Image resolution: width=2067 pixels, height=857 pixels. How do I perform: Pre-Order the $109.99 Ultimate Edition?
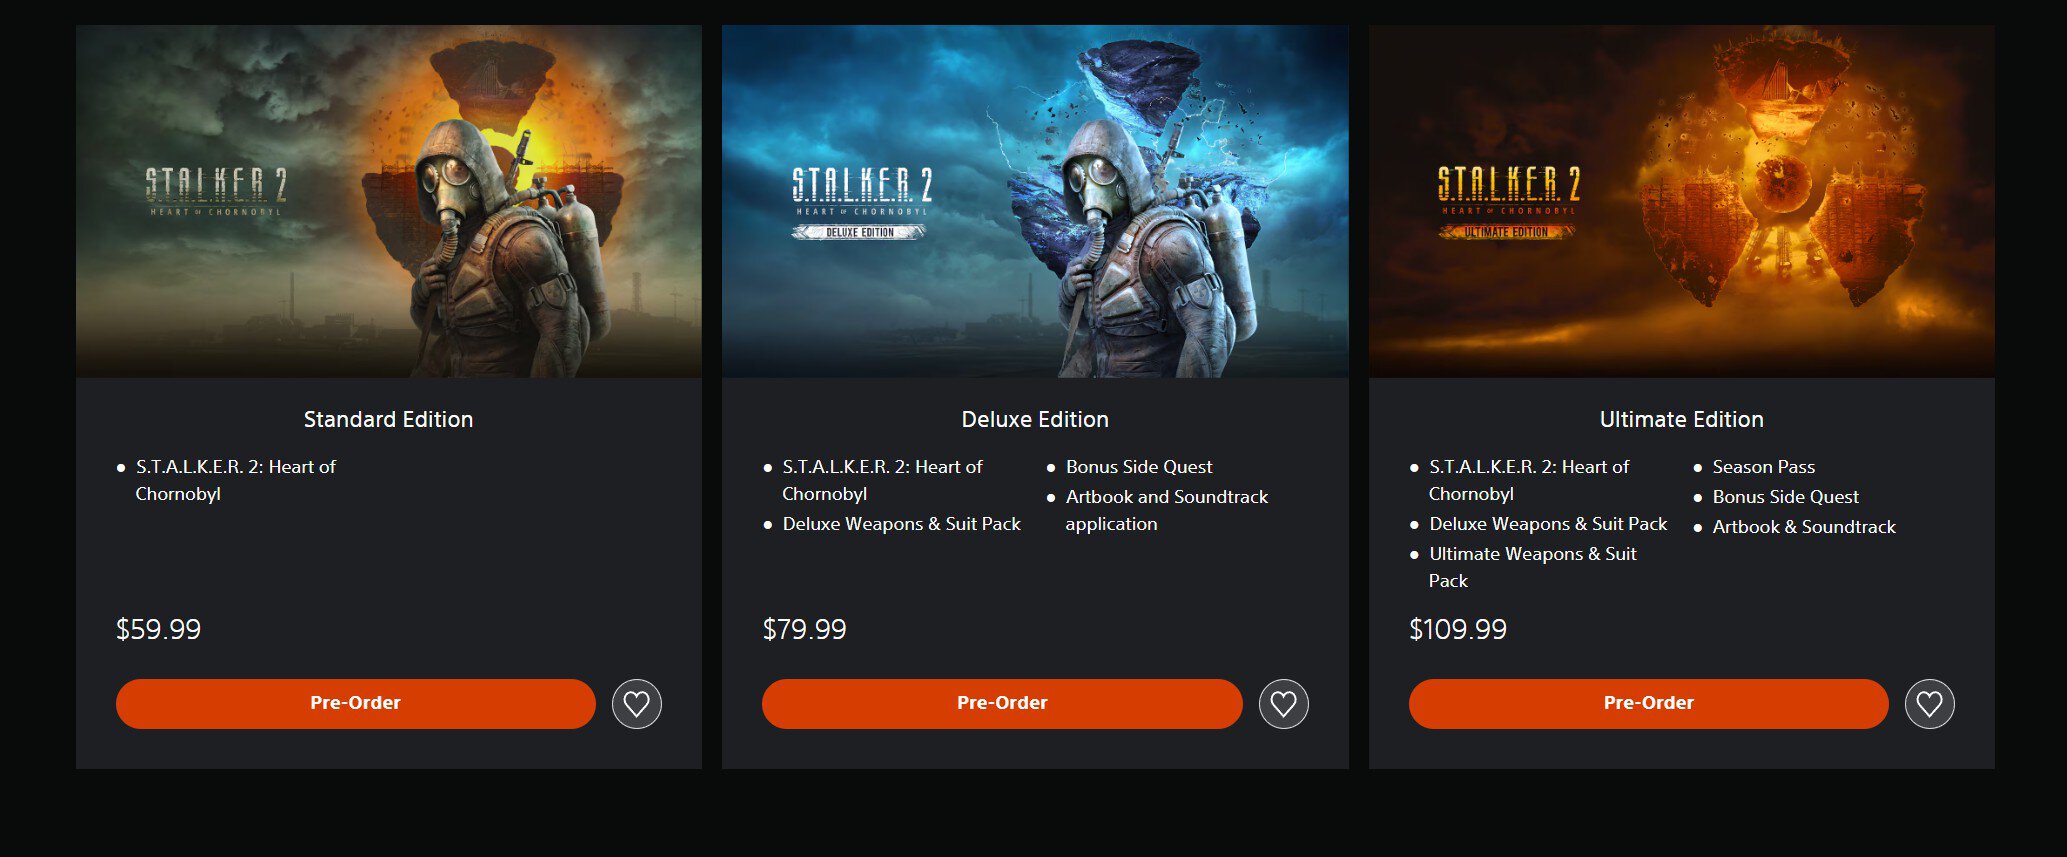(1649, 704)
